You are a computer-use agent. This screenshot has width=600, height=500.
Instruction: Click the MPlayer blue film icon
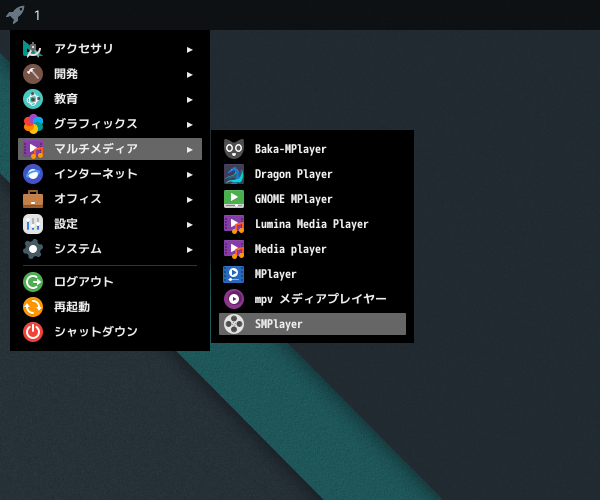tap(234, 274)
